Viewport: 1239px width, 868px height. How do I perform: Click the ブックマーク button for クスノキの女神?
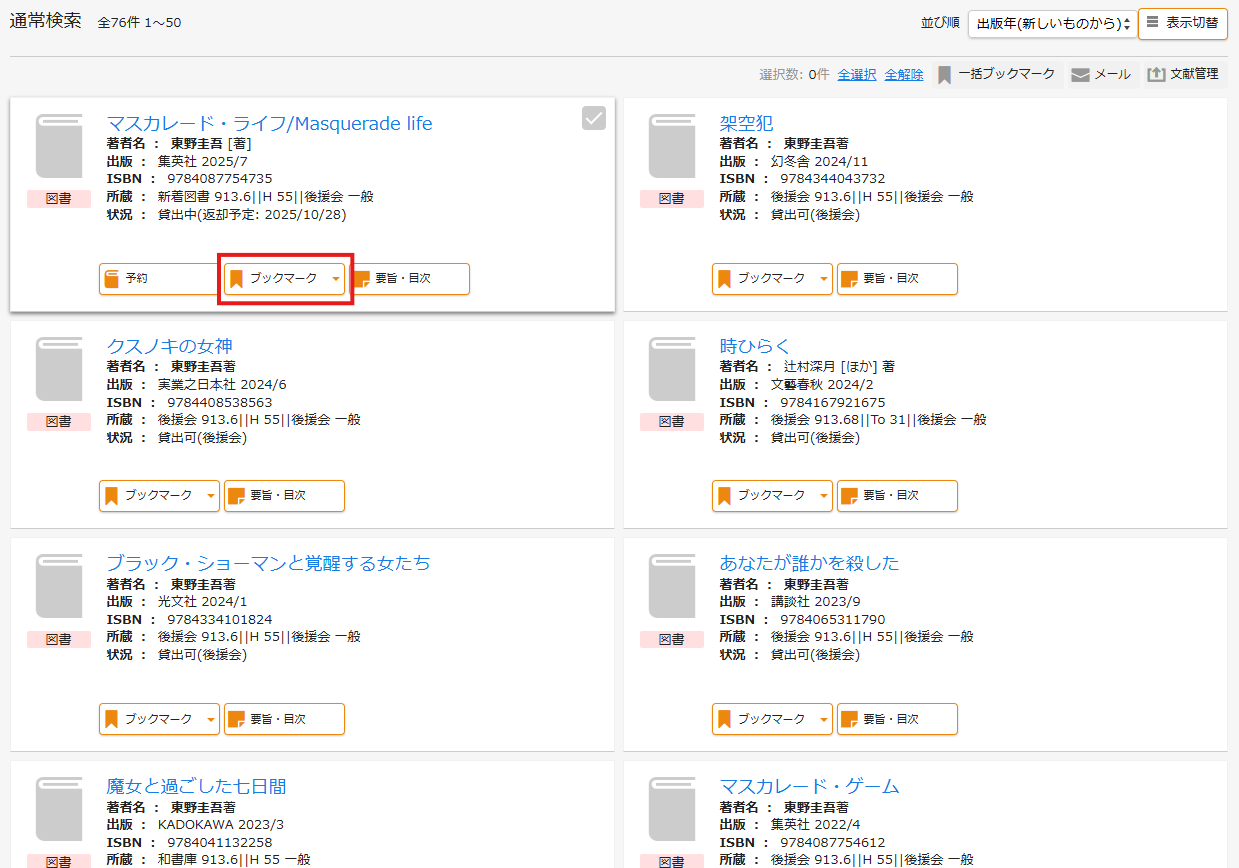tap(149, 496)
